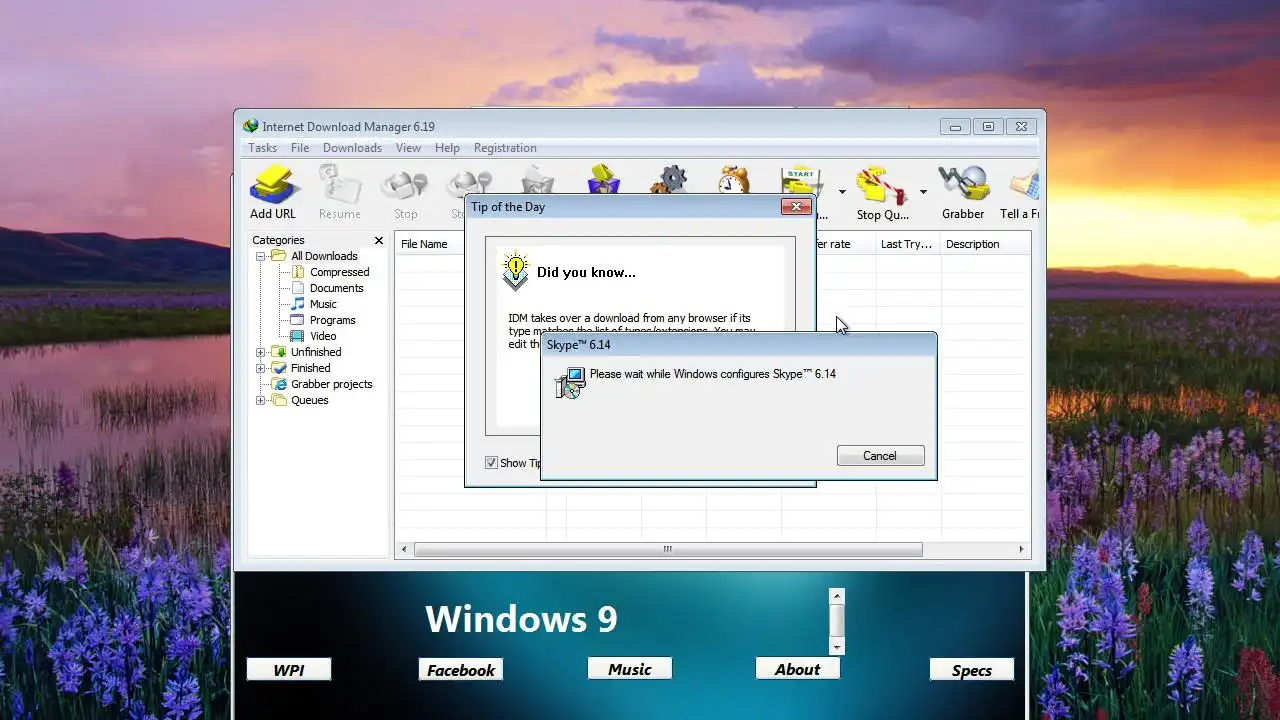The height and width of the screenshot is (720, 1280).
Task: Click the WPI button
Action: click(289, 670)
